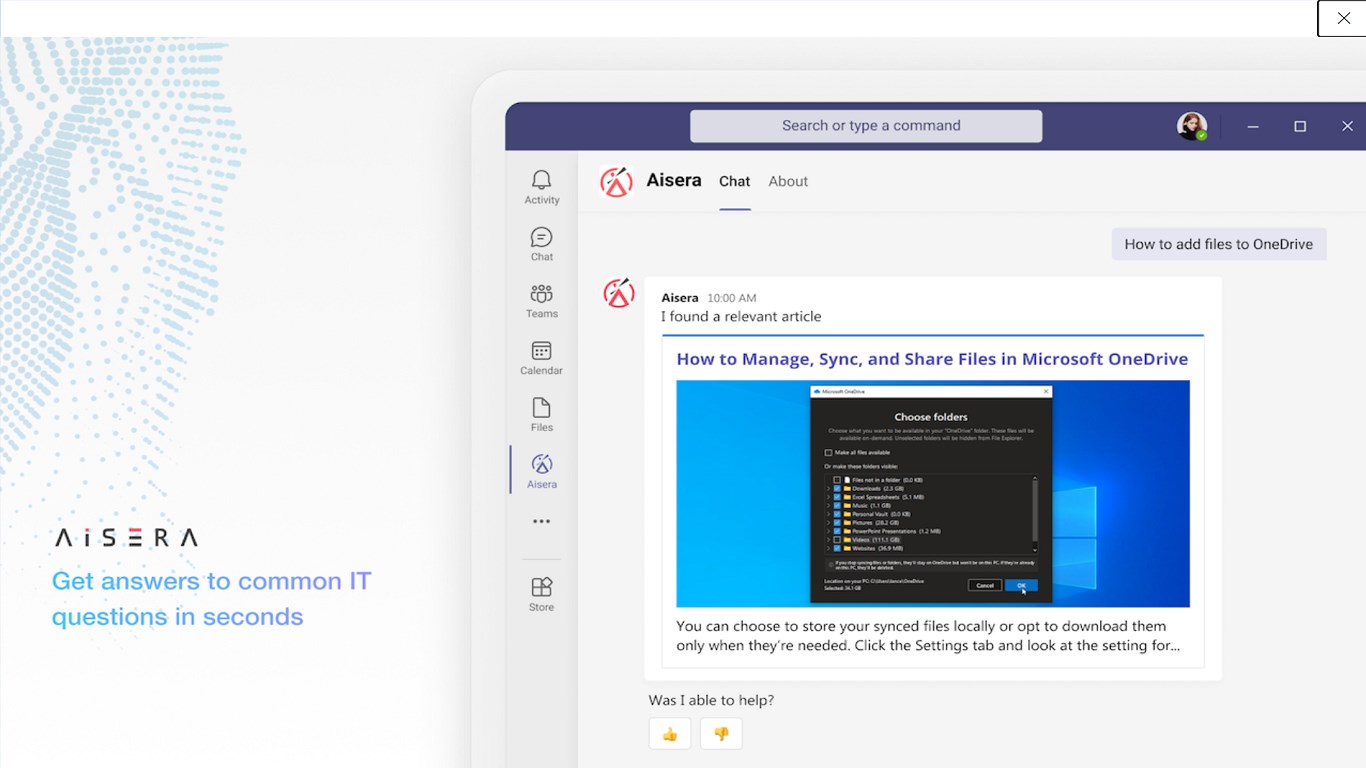Click the folder list scrollbar
This screenshot has height=768, width=1366.
point(1035,514)
